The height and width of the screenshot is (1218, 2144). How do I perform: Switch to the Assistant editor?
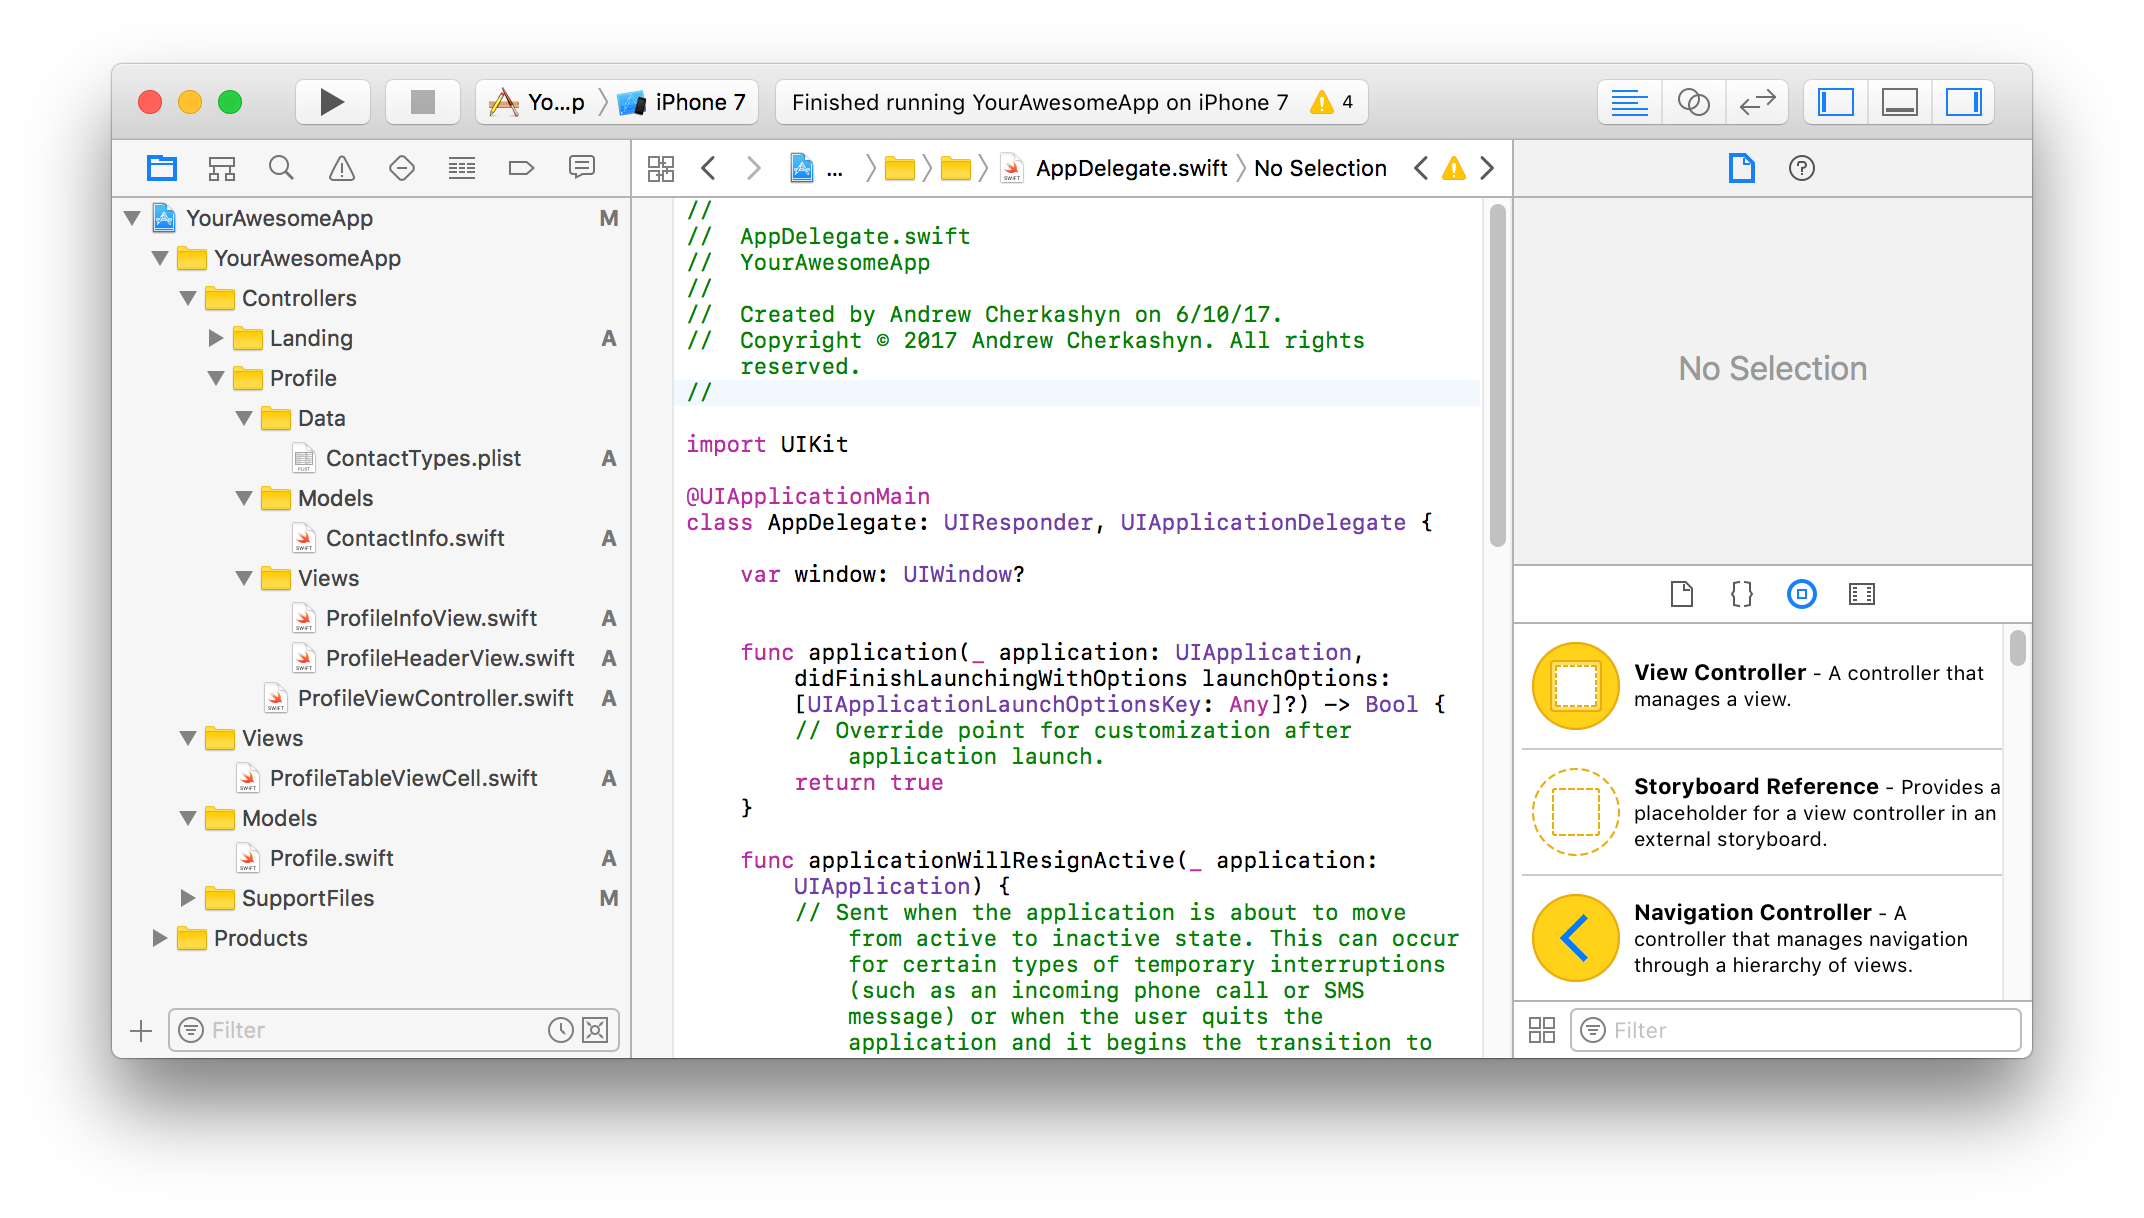(1693, 102)
